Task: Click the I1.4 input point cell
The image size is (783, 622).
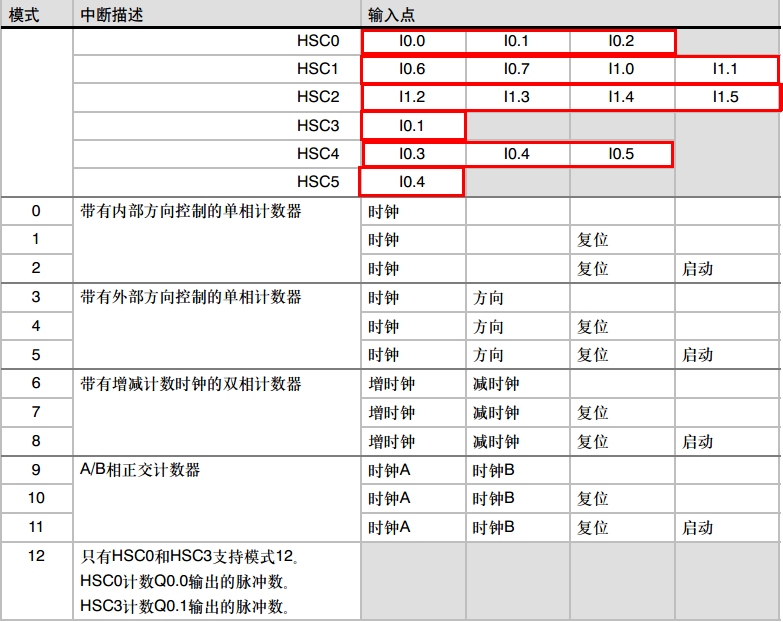Action: [x=621, y=97]
